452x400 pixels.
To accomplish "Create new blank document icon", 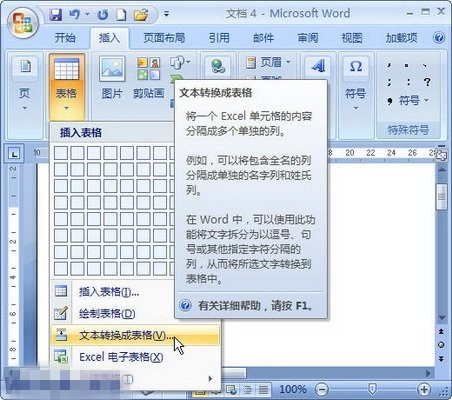I will tap(122, 15).
